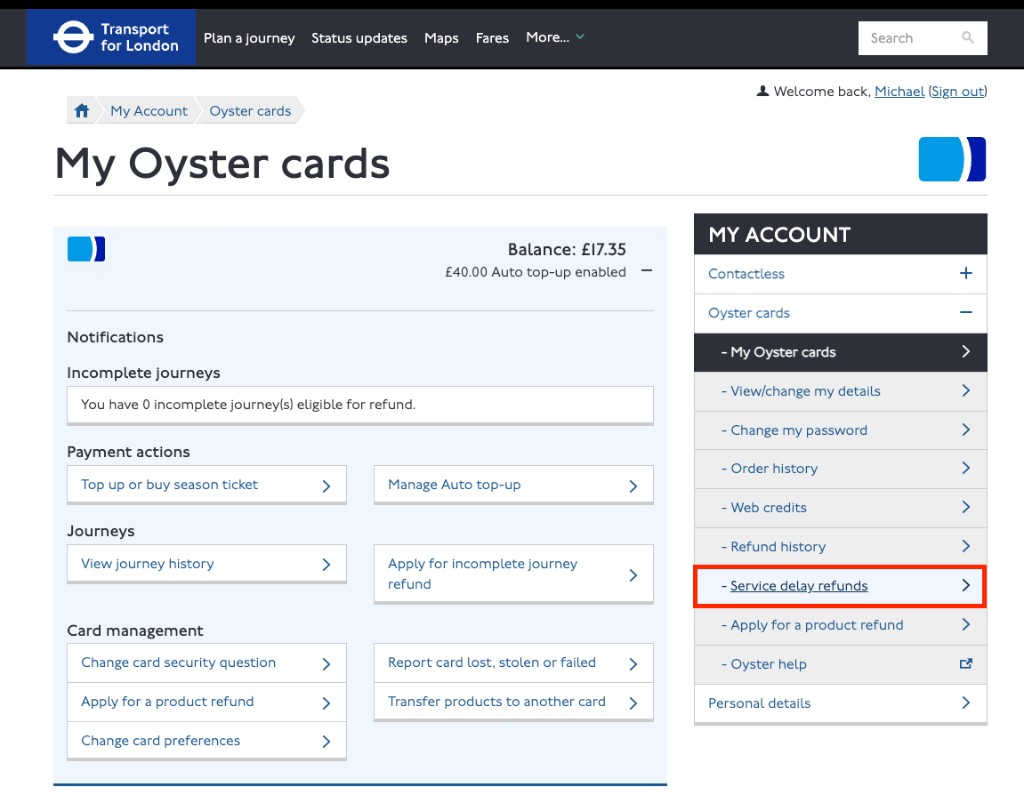Viewport: 1024px width, 803px height.
Task: Click chevron beside Service delay refunds
Action: coord(966,585)
